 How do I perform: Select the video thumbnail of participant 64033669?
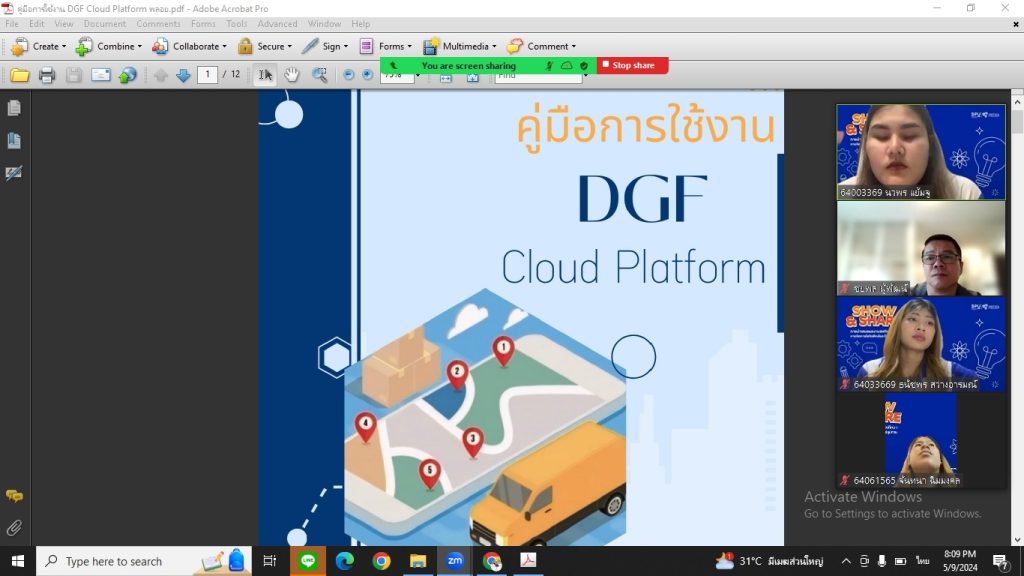pyautogui.click(x=921, y=344)
